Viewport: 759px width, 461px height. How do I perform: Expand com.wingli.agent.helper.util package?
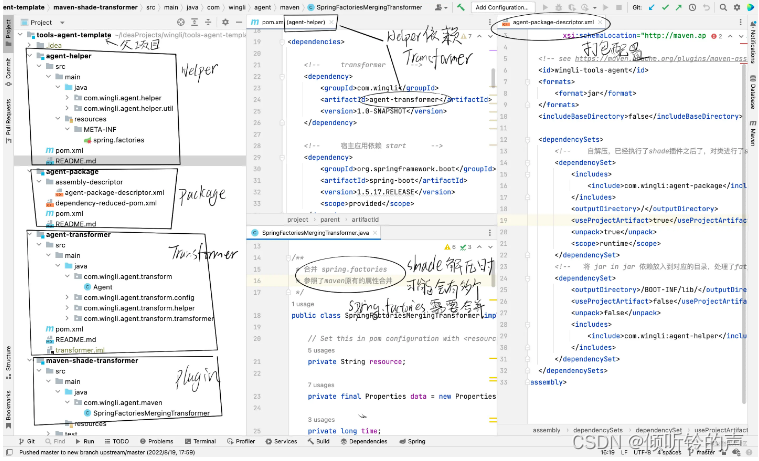67,108
